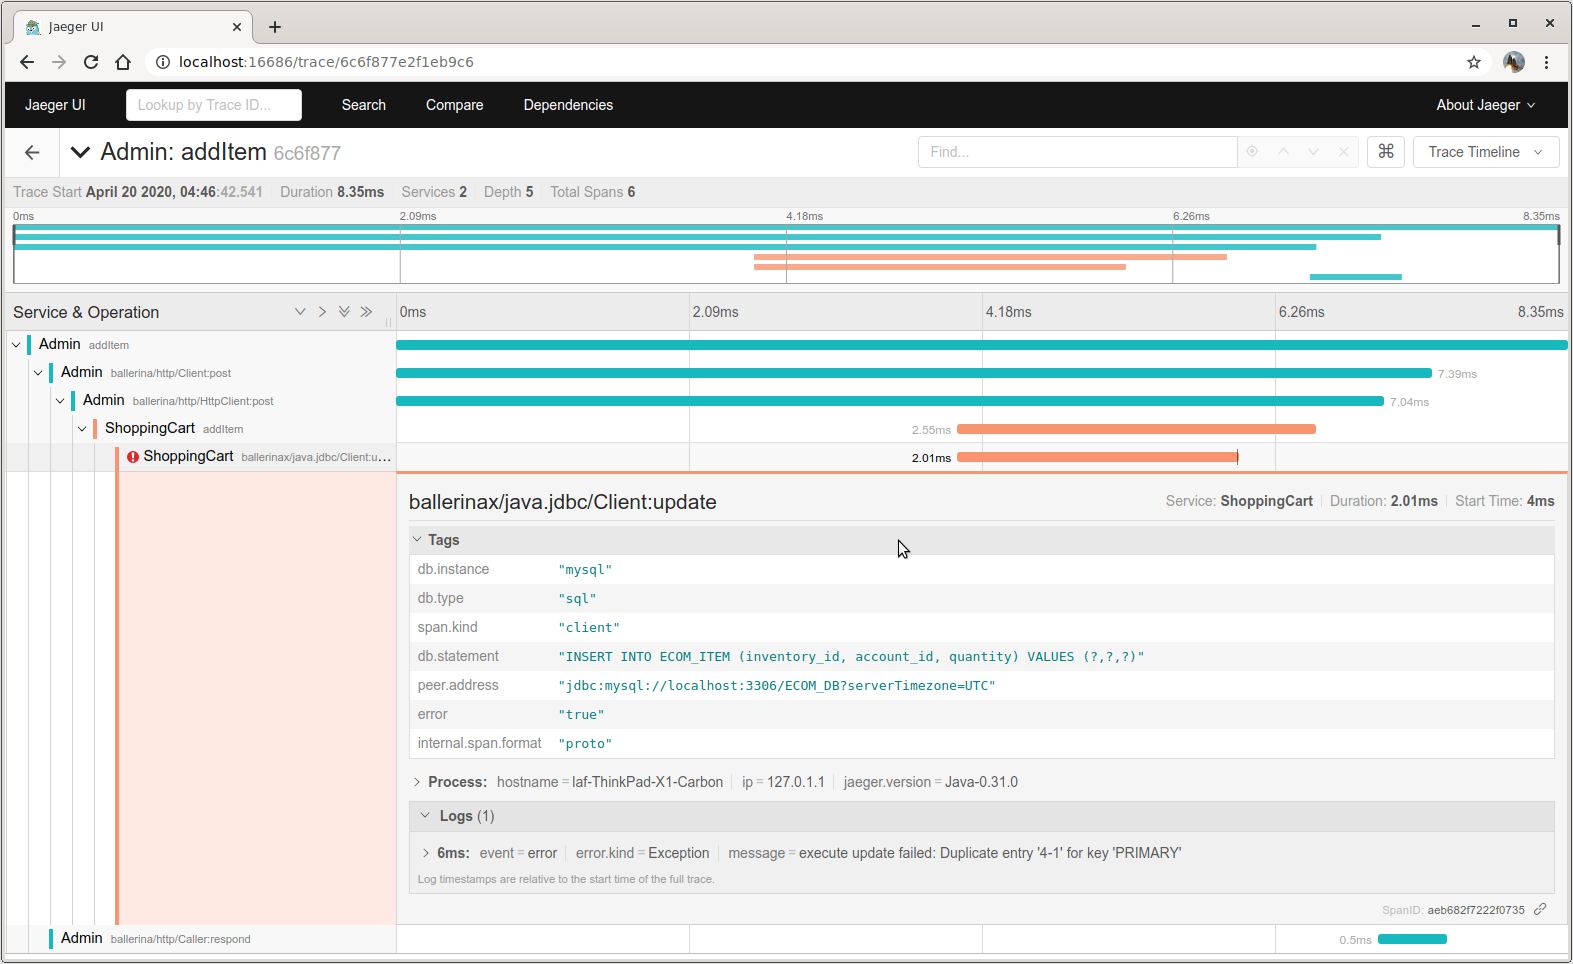1573x964 pixels.
Task: Collapse the ShoppingCart addItem tree node
Action: (82, 429)
